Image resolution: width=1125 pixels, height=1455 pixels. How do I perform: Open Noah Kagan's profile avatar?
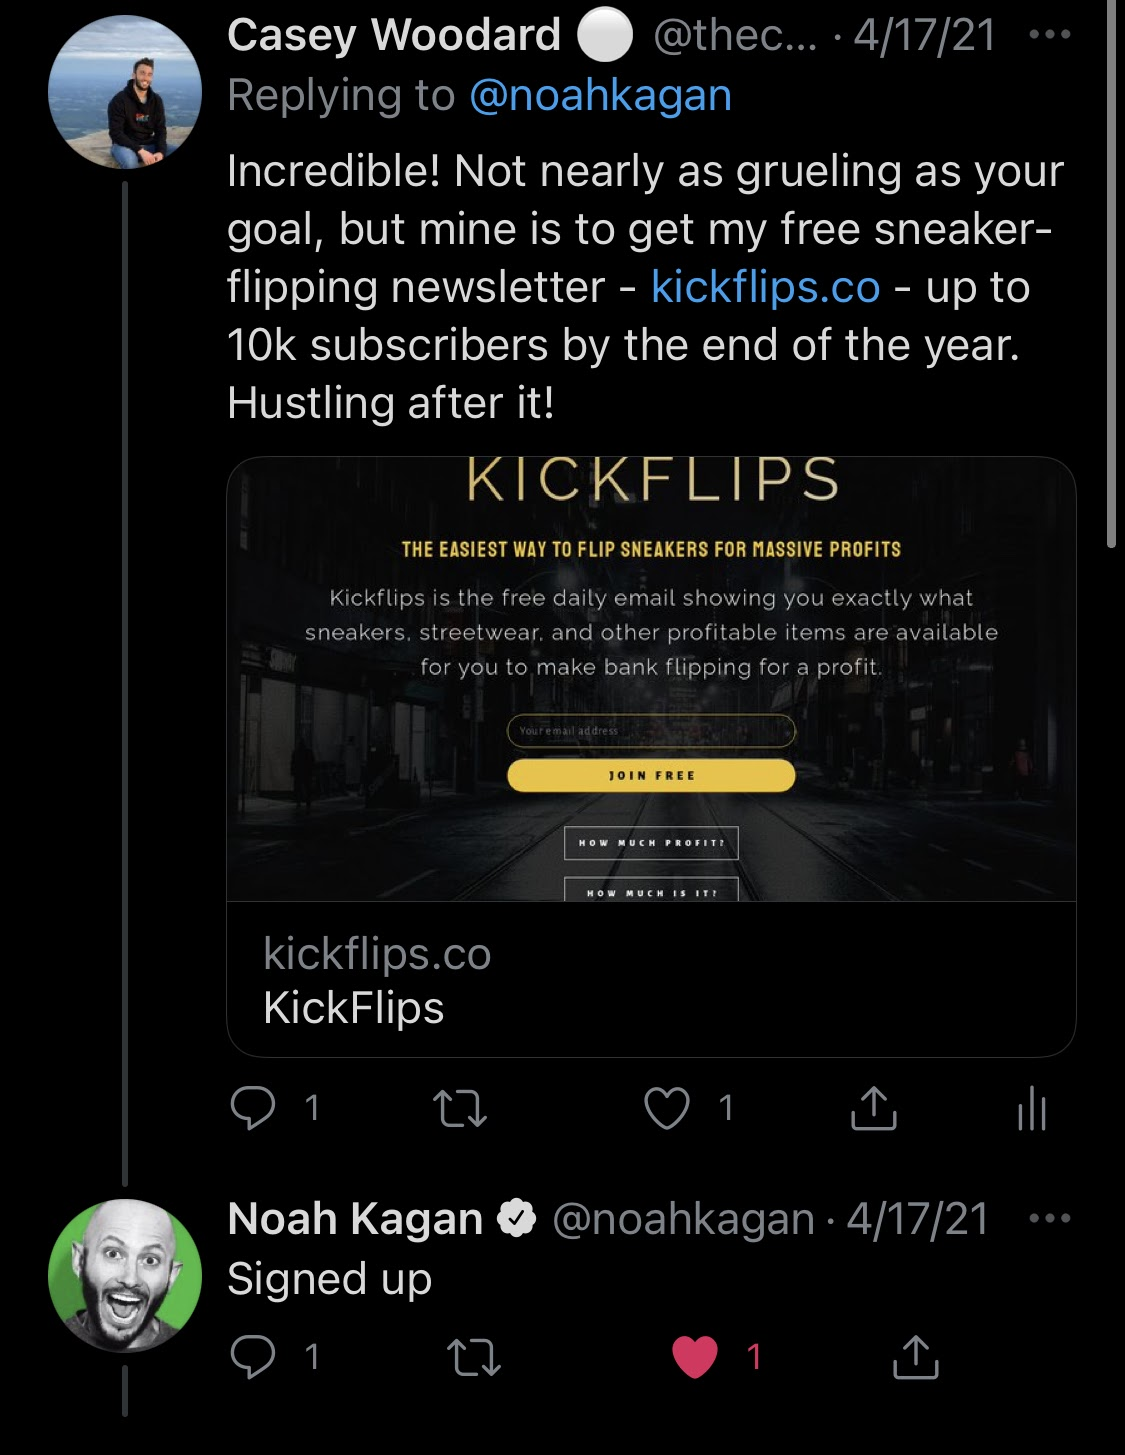(x=125, y=1276)
